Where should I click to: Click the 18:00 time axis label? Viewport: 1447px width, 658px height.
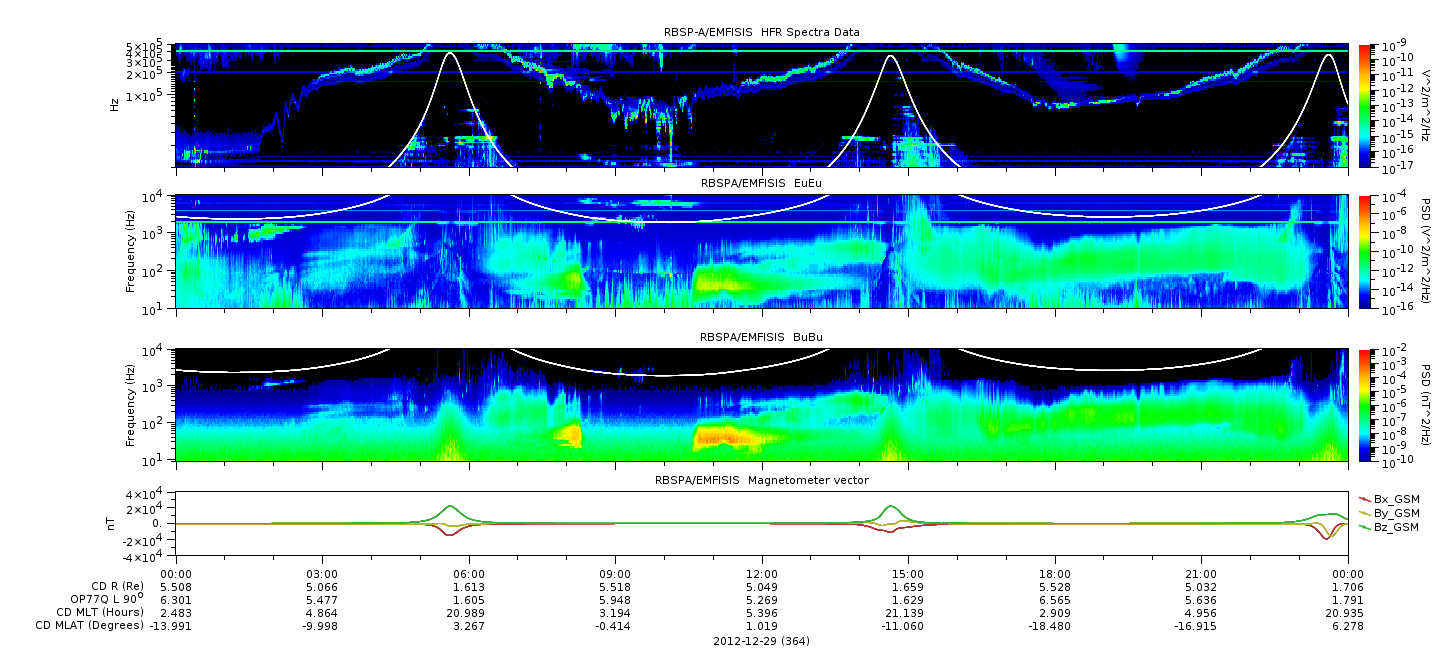[x=1055, y=573]
